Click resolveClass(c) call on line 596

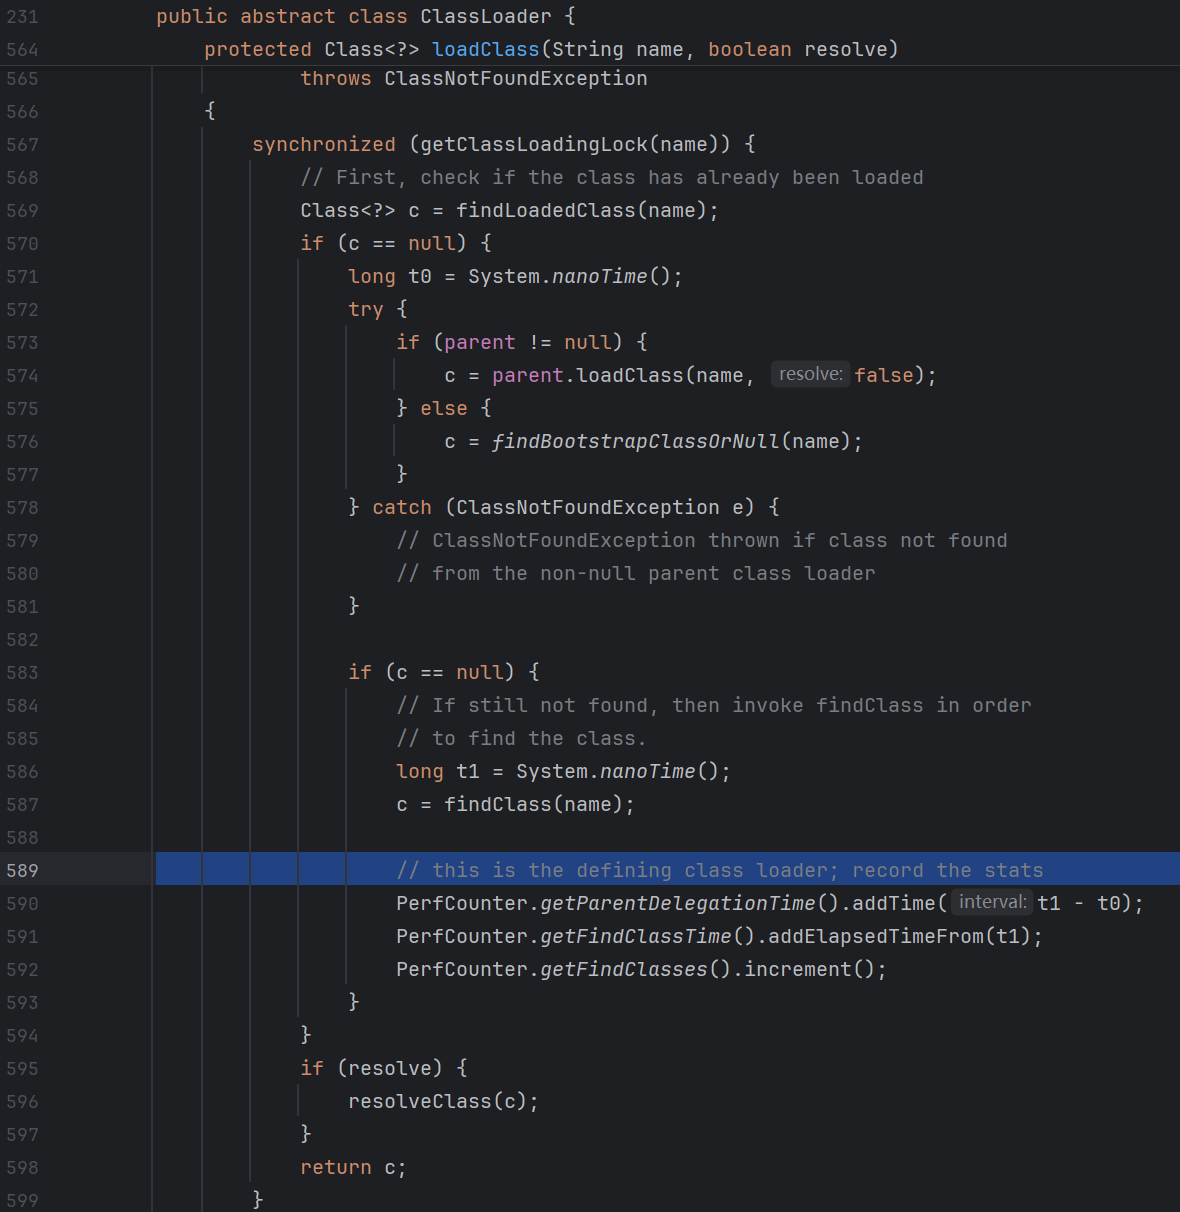click(442, 1101)
